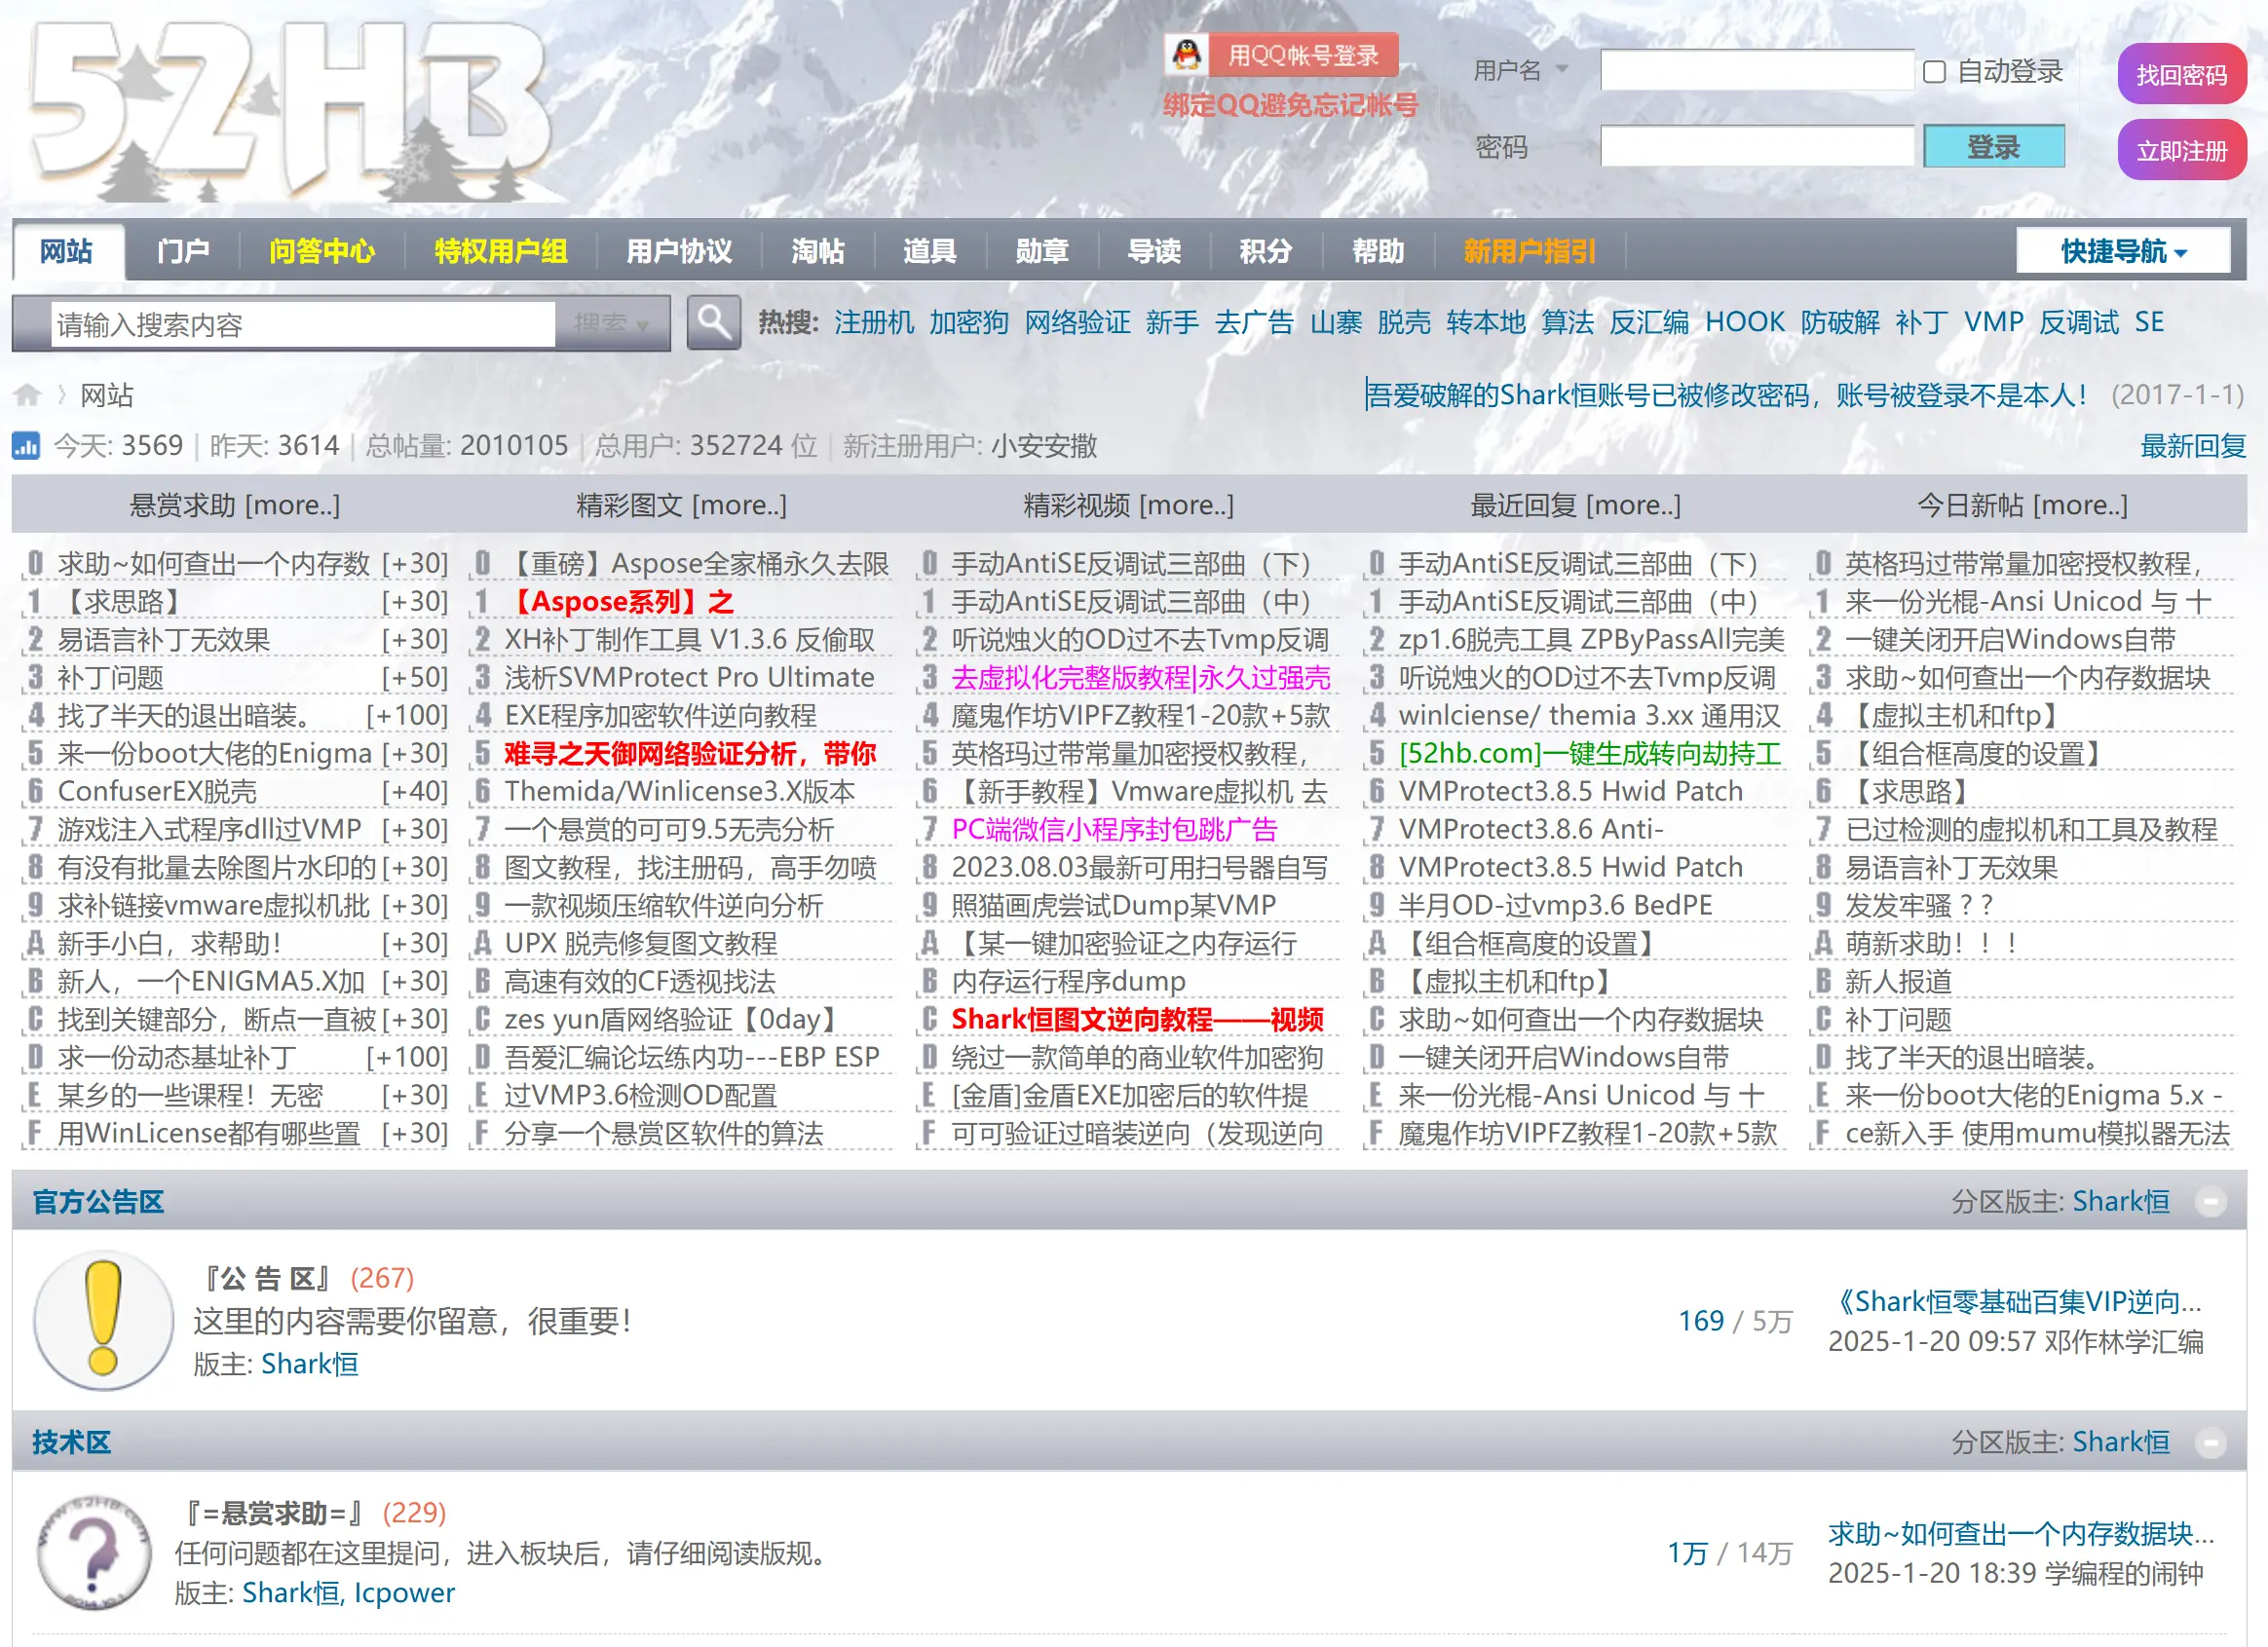The image size is (2268, 1647).
Task: Open the search type dropdown
Action: pyautogui.click(x=611, y=324)
